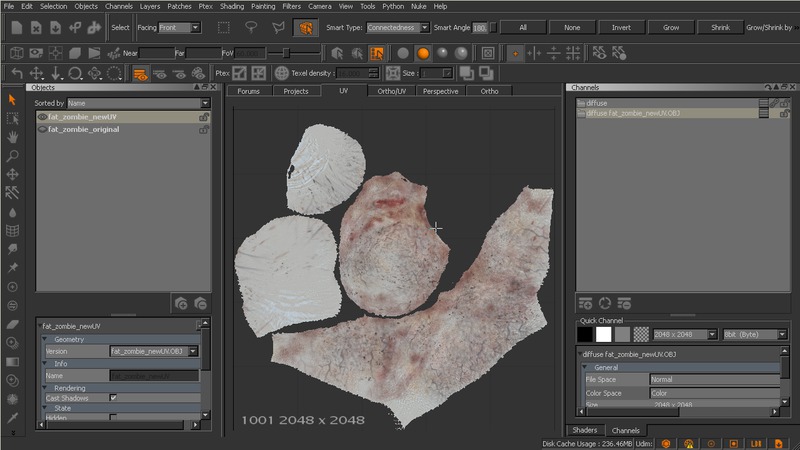Click the add object icon in Objects panel
The width and height of the screenshot is (800, 450).
coord(180,303)
